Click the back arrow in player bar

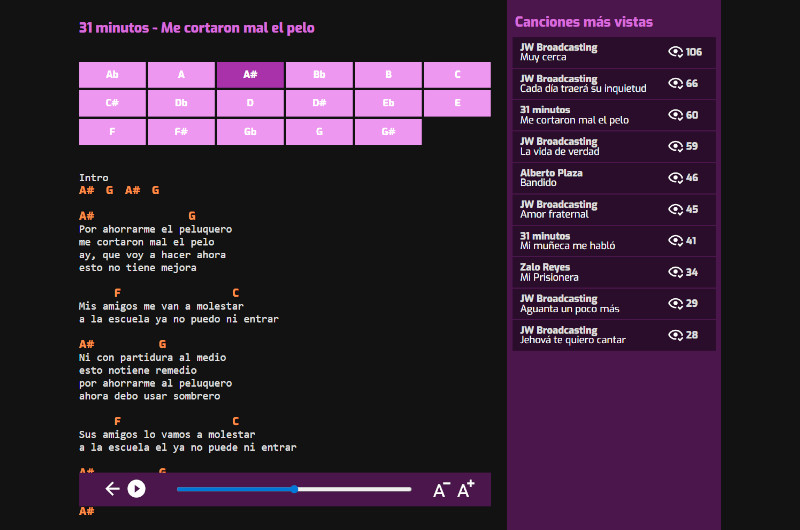[x=112, y=489]
